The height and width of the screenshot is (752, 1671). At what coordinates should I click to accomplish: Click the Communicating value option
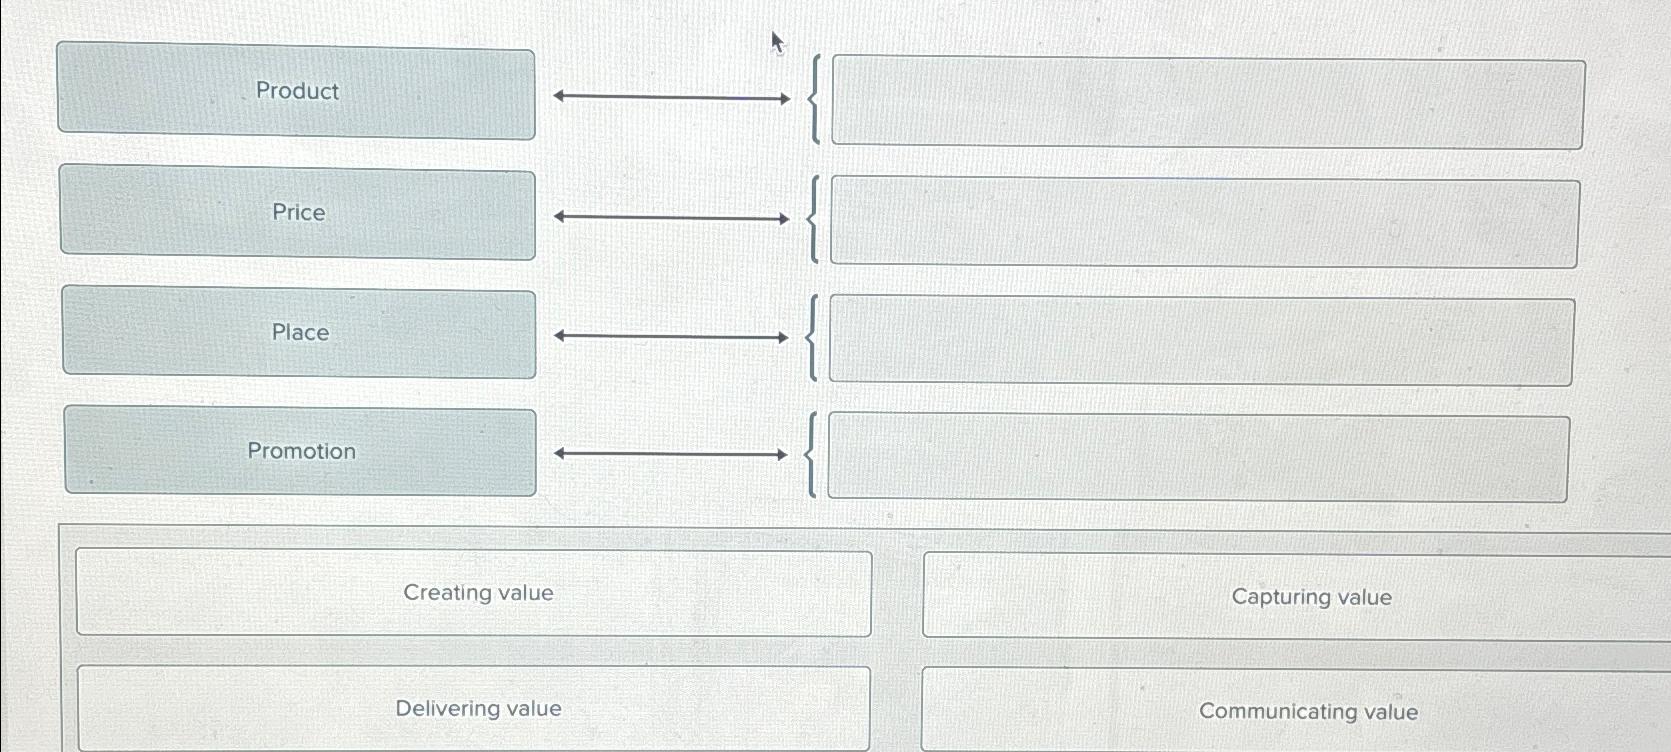[1309, 711]
